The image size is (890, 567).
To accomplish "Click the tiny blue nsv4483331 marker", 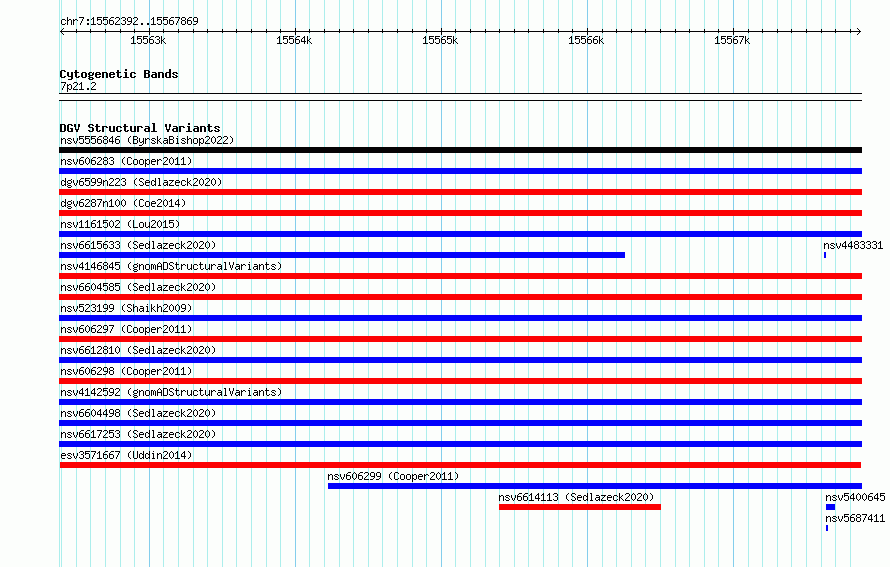I will [x=825, y=255].
